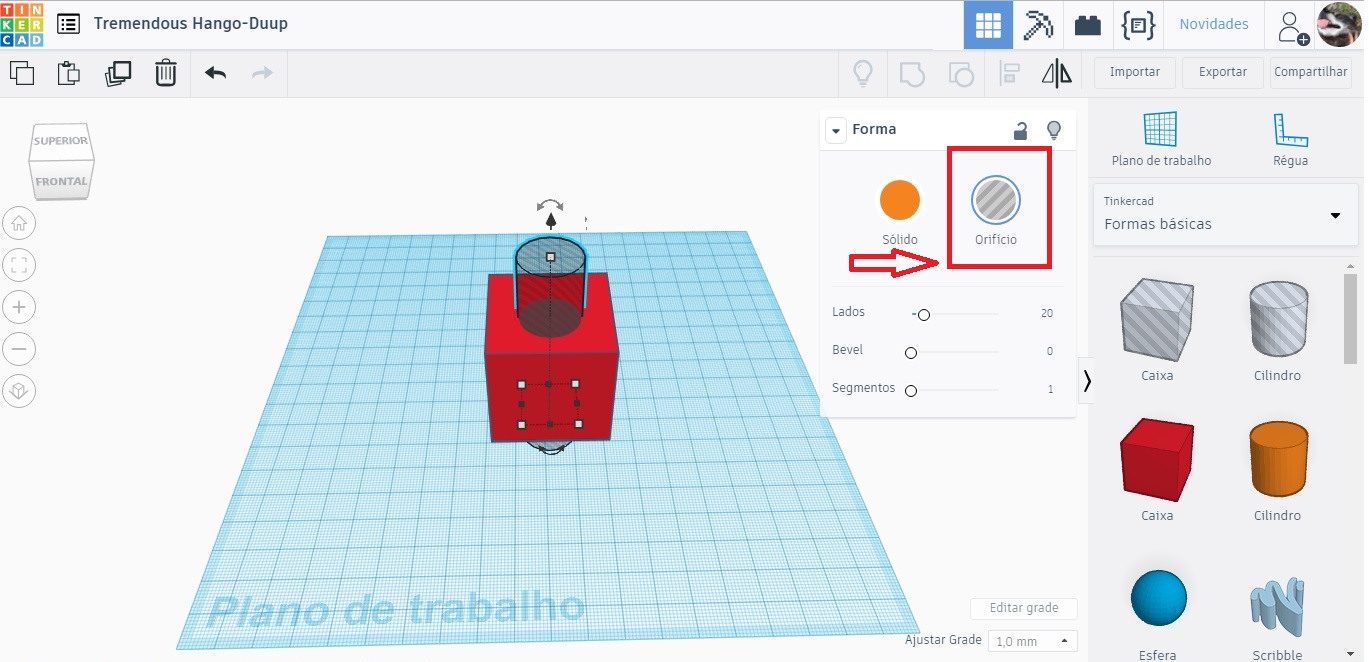Open Novidades

[1213, 25]
